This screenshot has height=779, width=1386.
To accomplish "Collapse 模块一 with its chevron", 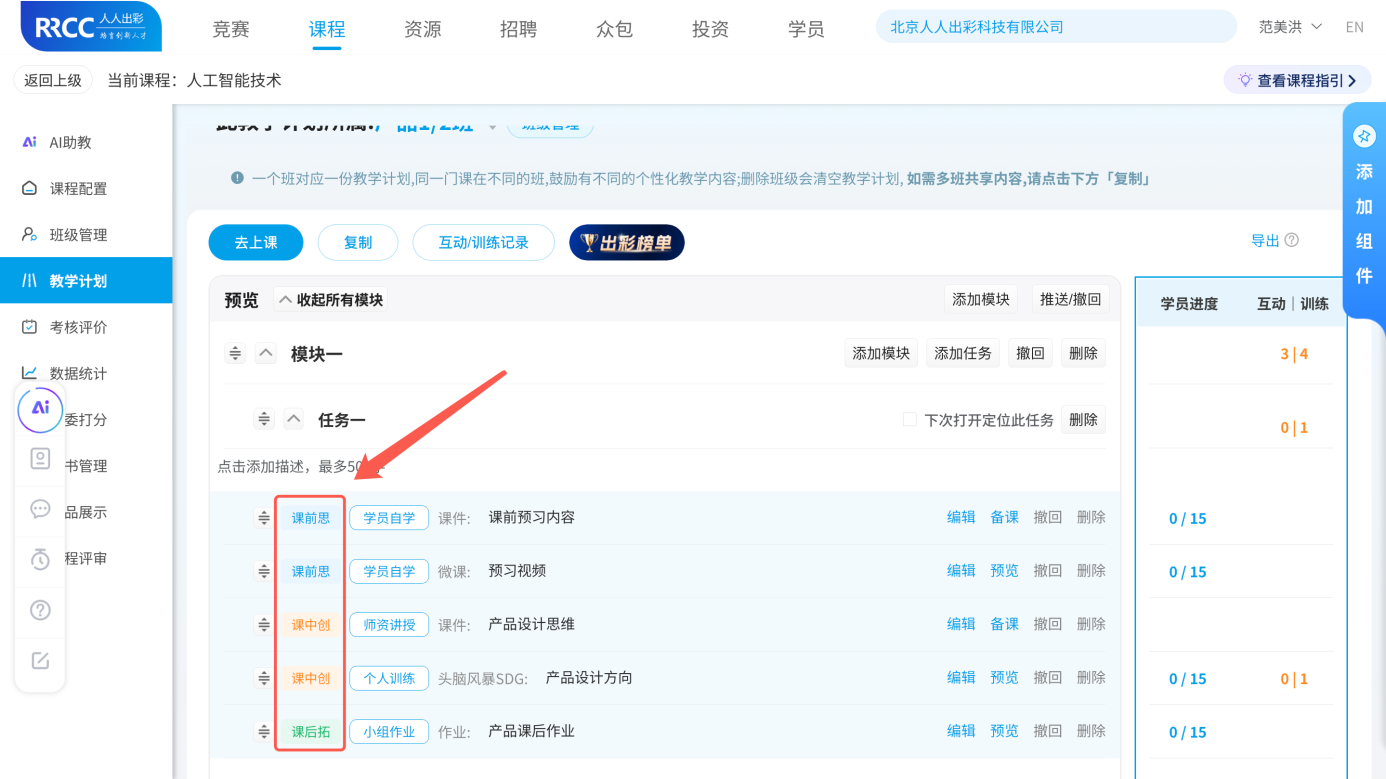I will (x=265, y=353).
